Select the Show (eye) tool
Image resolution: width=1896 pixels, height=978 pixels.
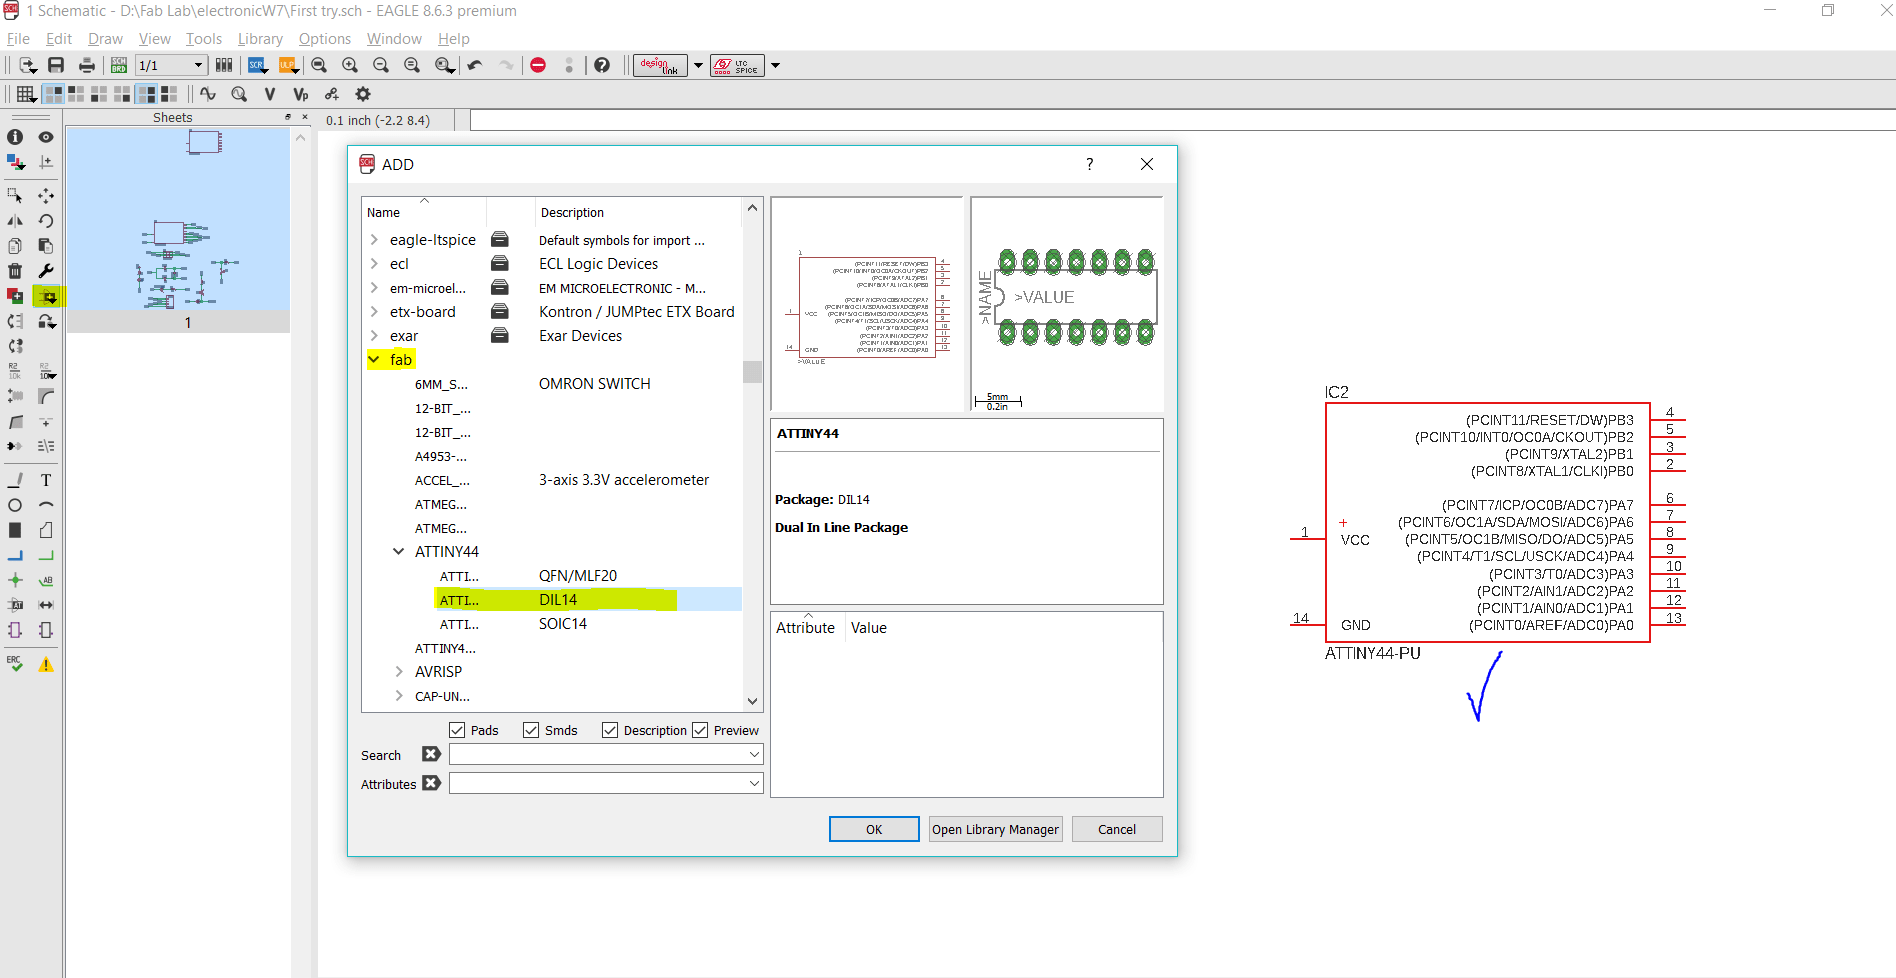click(x=46, y=137)
